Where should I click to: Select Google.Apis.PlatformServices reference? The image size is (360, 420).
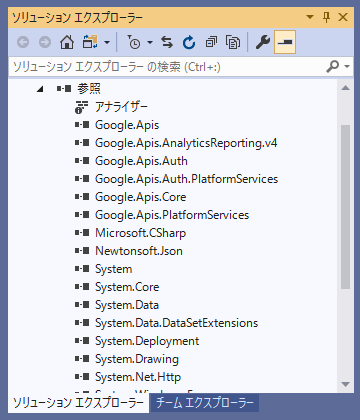tap(172, 215)
